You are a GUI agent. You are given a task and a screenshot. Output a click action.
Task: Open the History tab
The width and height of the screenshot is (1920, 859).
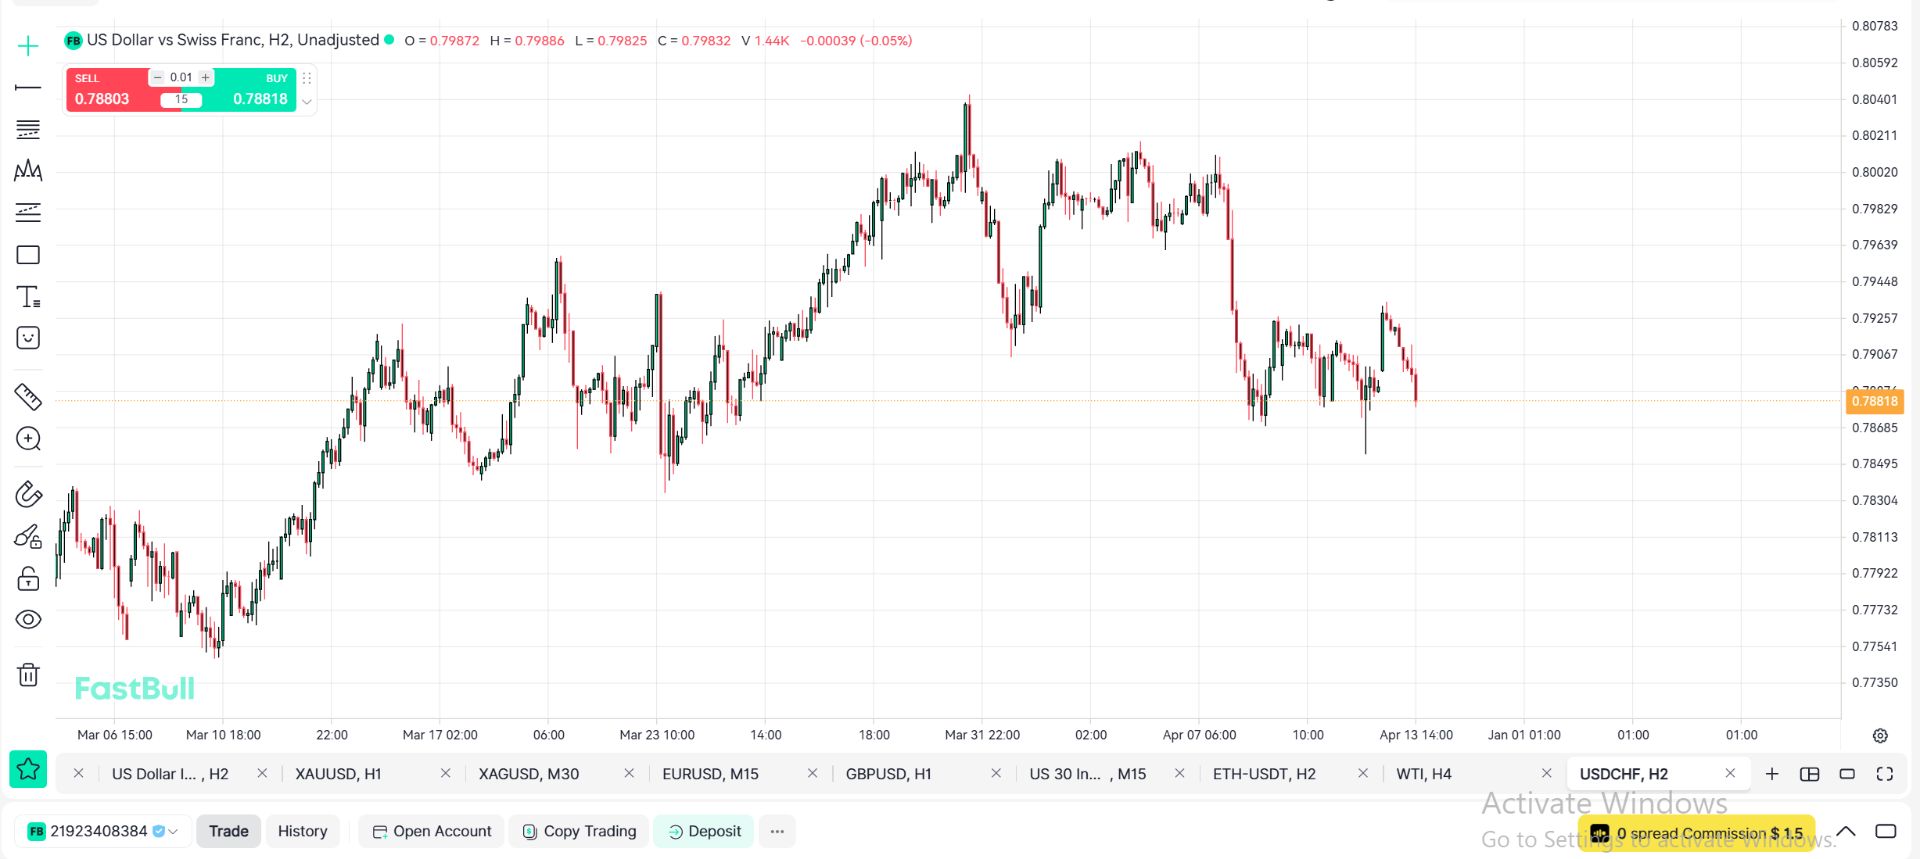pyautogui.click(x=302, y=831)
